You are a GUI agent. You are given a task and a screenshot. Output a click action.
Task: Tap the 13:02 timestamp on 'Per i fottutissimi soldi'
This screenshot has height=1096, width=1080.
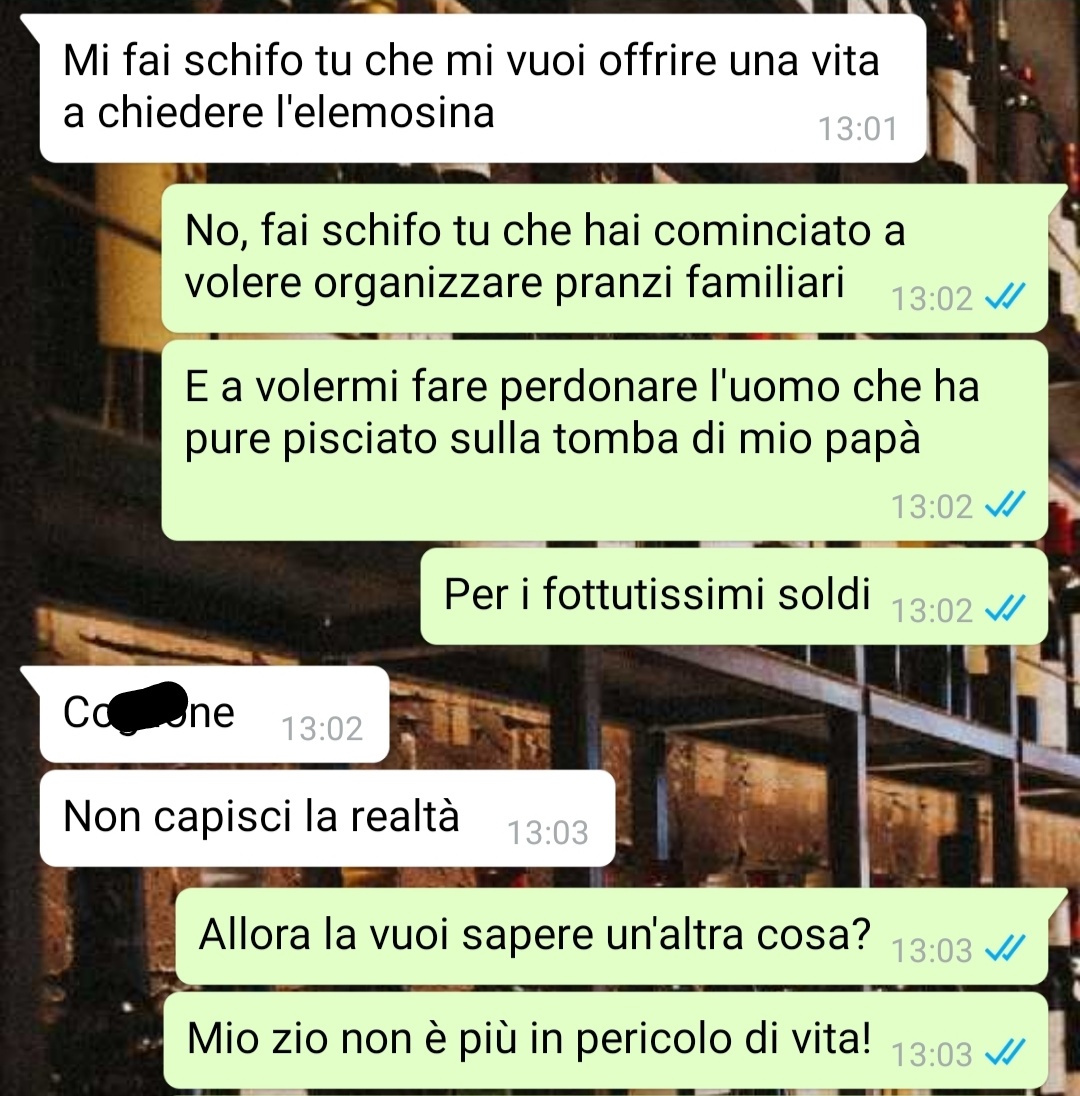(931, 610)
